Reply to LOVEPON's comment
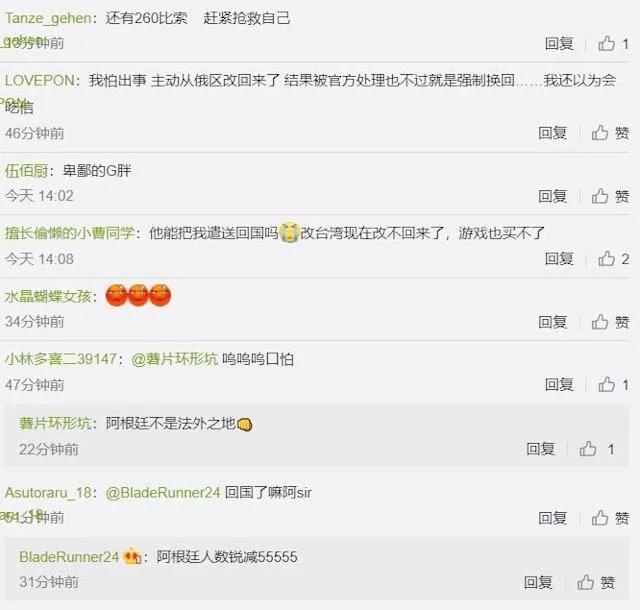 [552, 133]
